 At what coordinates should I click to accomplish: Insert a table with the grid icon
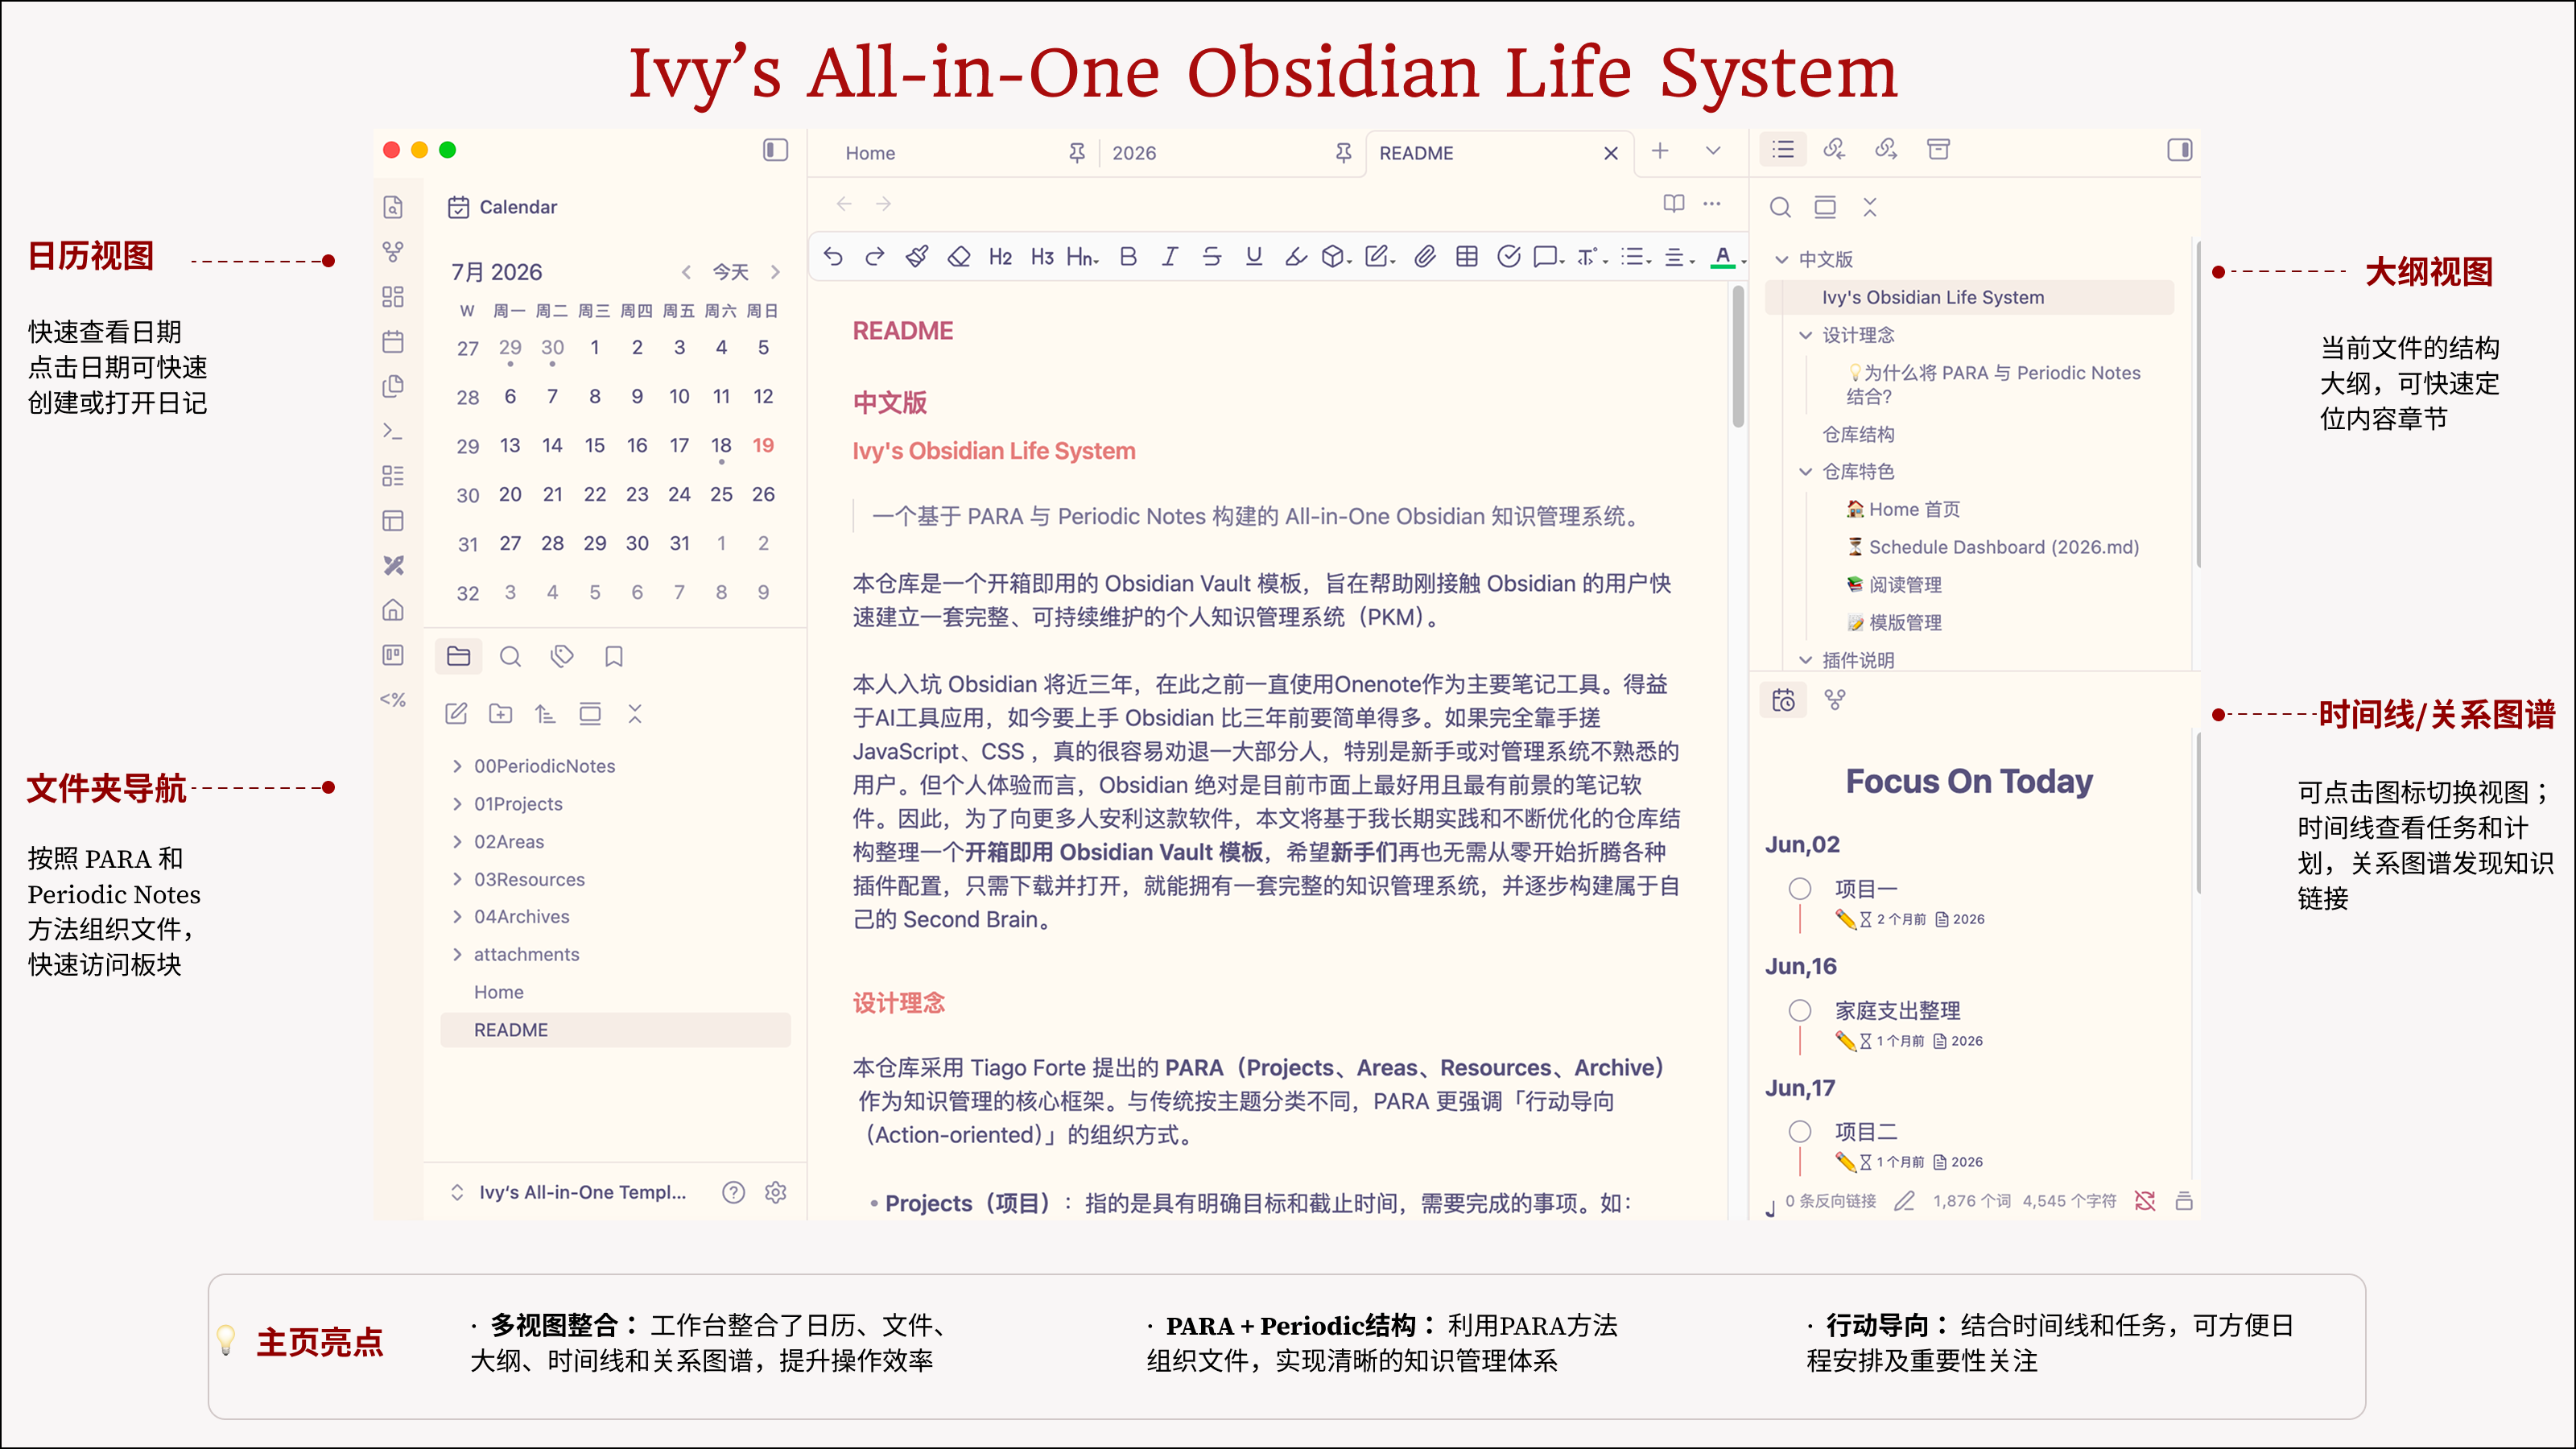tap(1467, 257)
